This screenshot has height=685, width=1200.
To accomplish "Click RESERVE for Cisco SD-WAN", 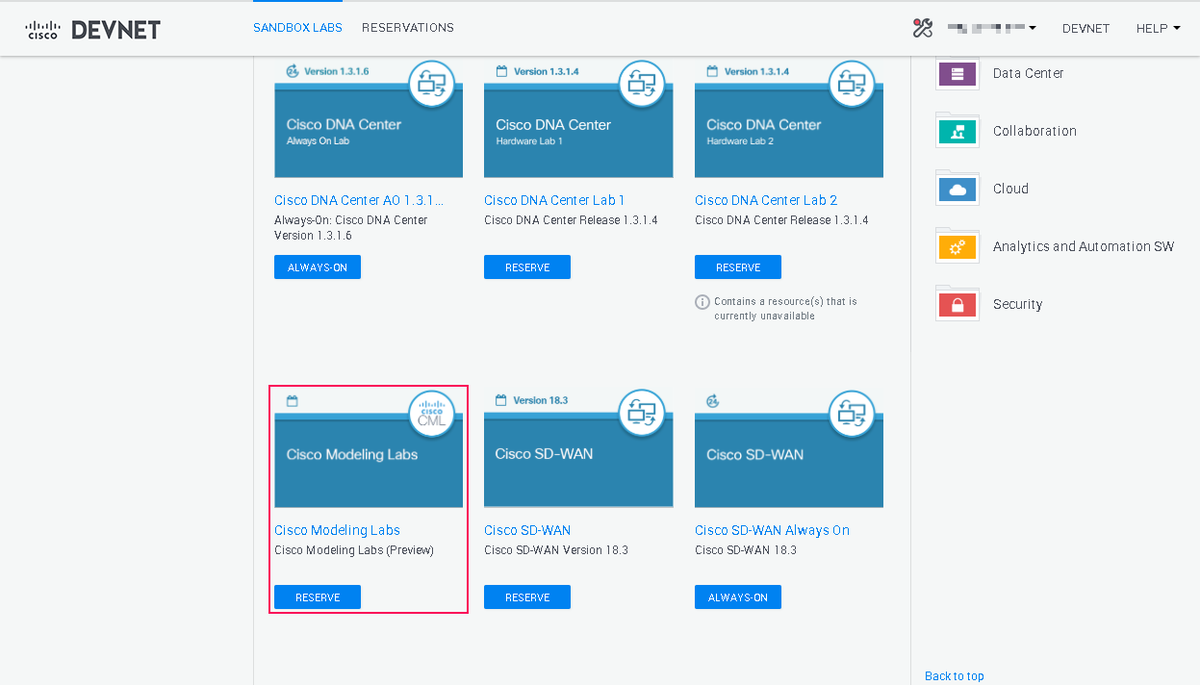I will pyautogui.click(x=527, y=597).
